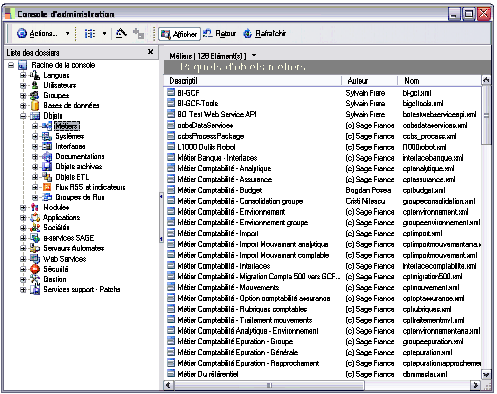Select Métier Comptabilité - Budget row
This screenshot has width=497, height=394.
(323, 190)
